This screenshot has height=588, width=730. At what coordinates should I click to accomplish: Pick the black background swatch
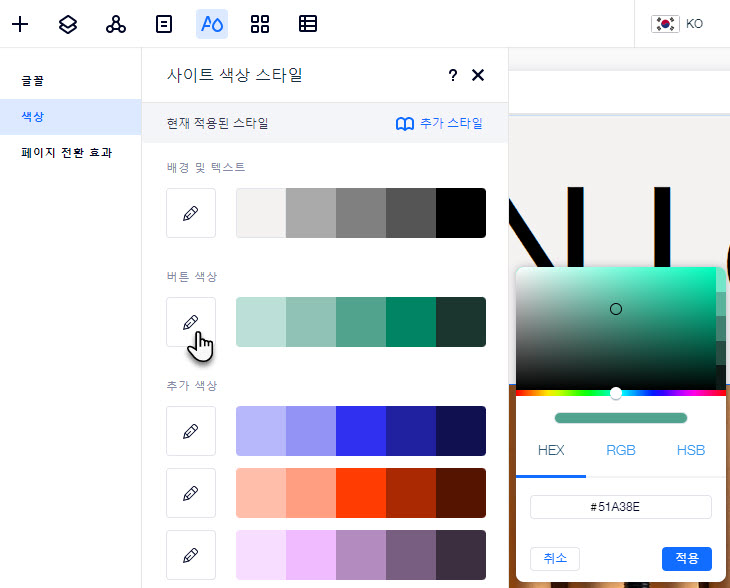(461, 213)
